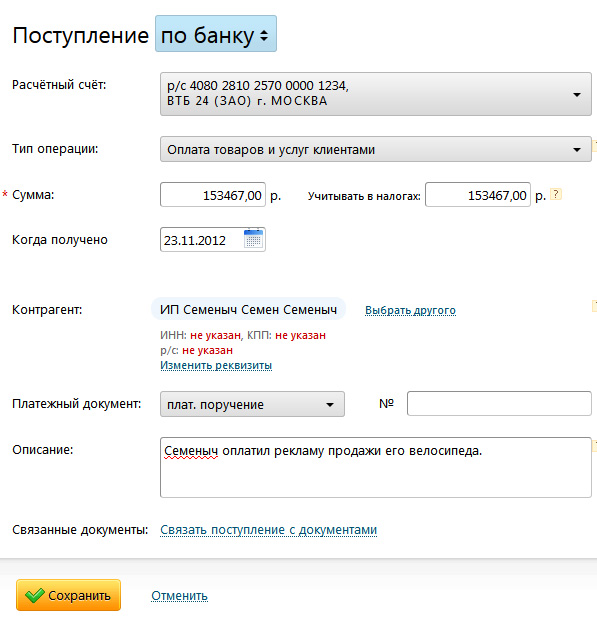Open the Тип операции dropdown
Image resolution: width=597 pixels, height=621 pixels.
376,149
